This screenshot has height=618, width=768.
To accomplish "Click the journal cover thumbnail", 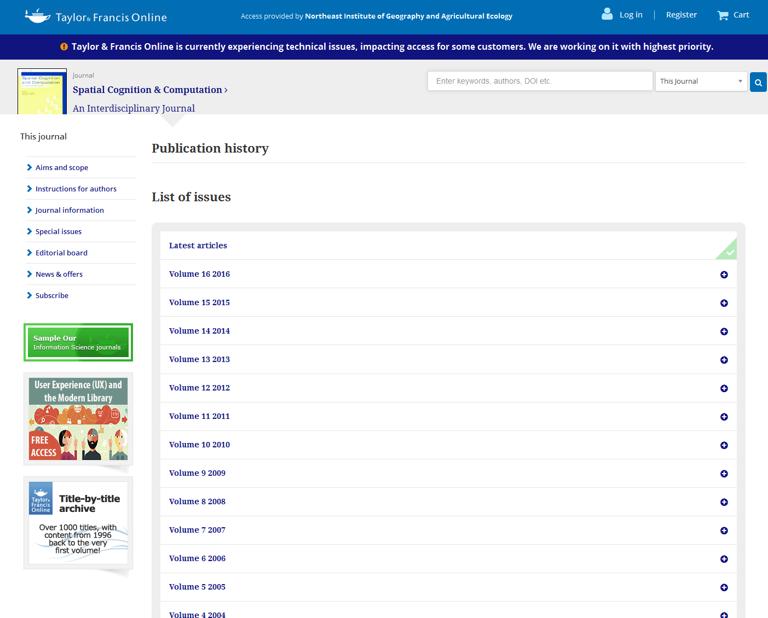I will pos(42,91).
